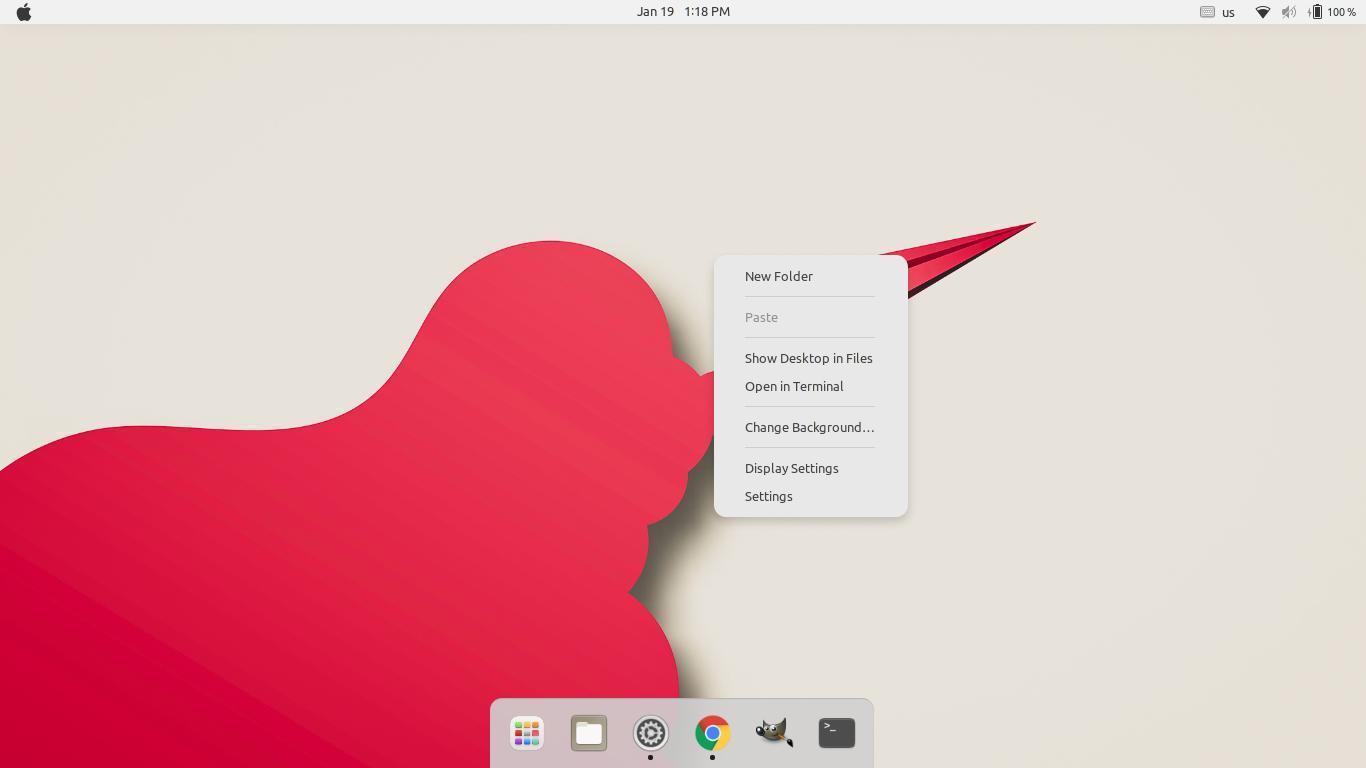Choose Change Background… option
Viewport: 1366px width, 768px height.
(x=809, y=427)
